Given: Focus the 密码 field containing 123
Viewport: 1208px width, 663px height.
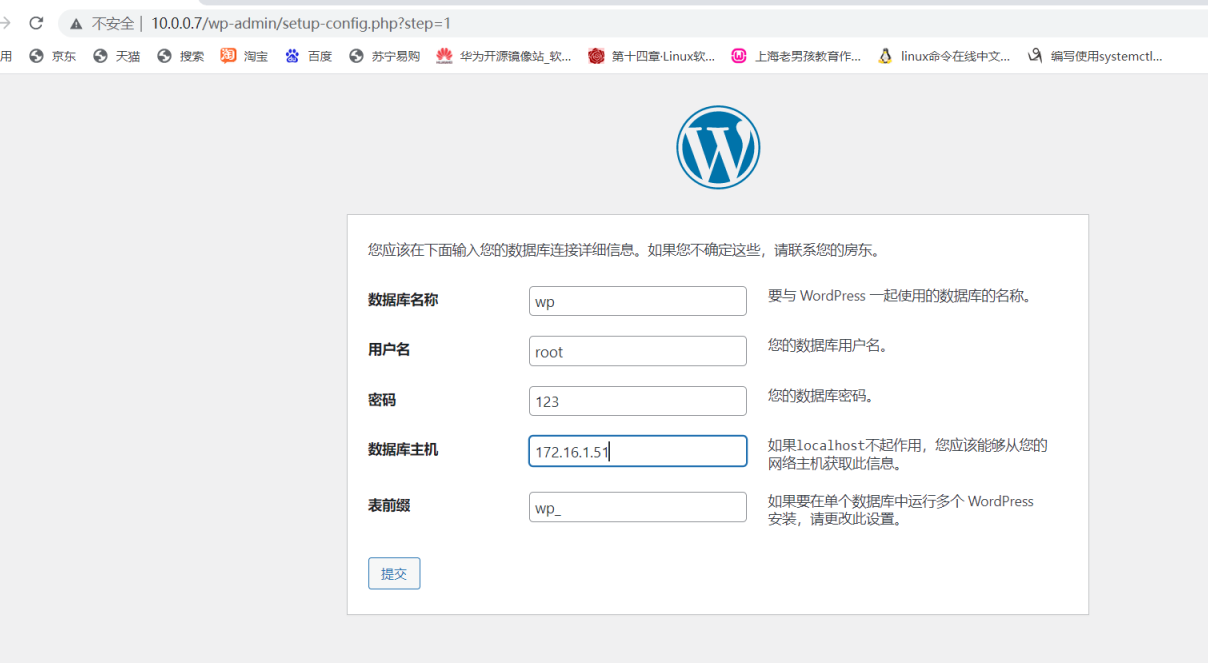Looking at the screenshot, I should click(638, 401).
